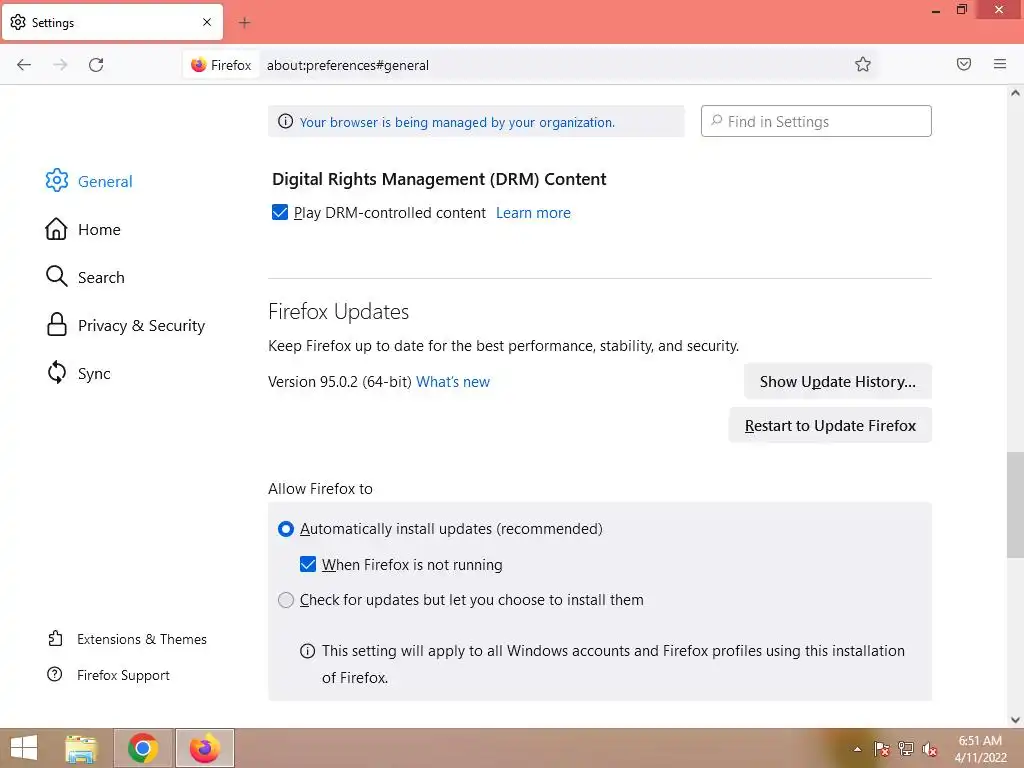Click Show Update History button
This screenshot has height=768, width=1024.
837,381
